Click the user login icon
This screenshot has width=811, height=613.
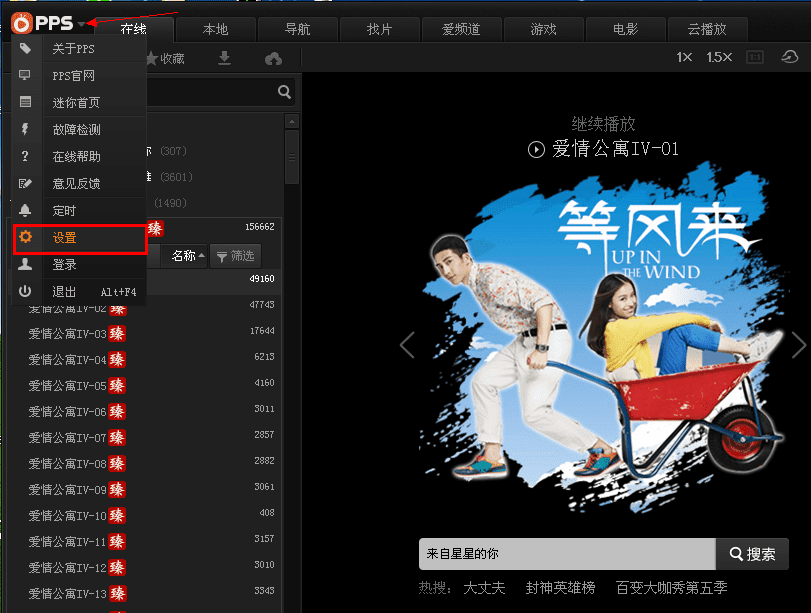tap(25, 264)
